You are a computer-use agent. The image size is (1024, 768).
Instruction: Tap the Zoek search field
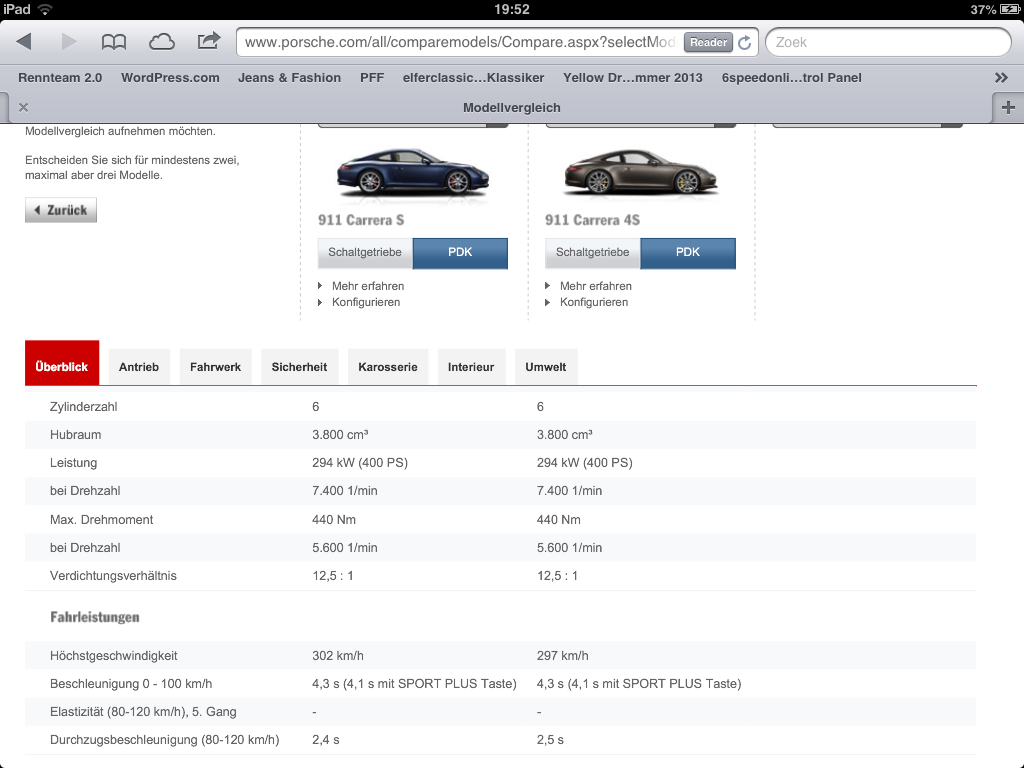coord(888,42)
